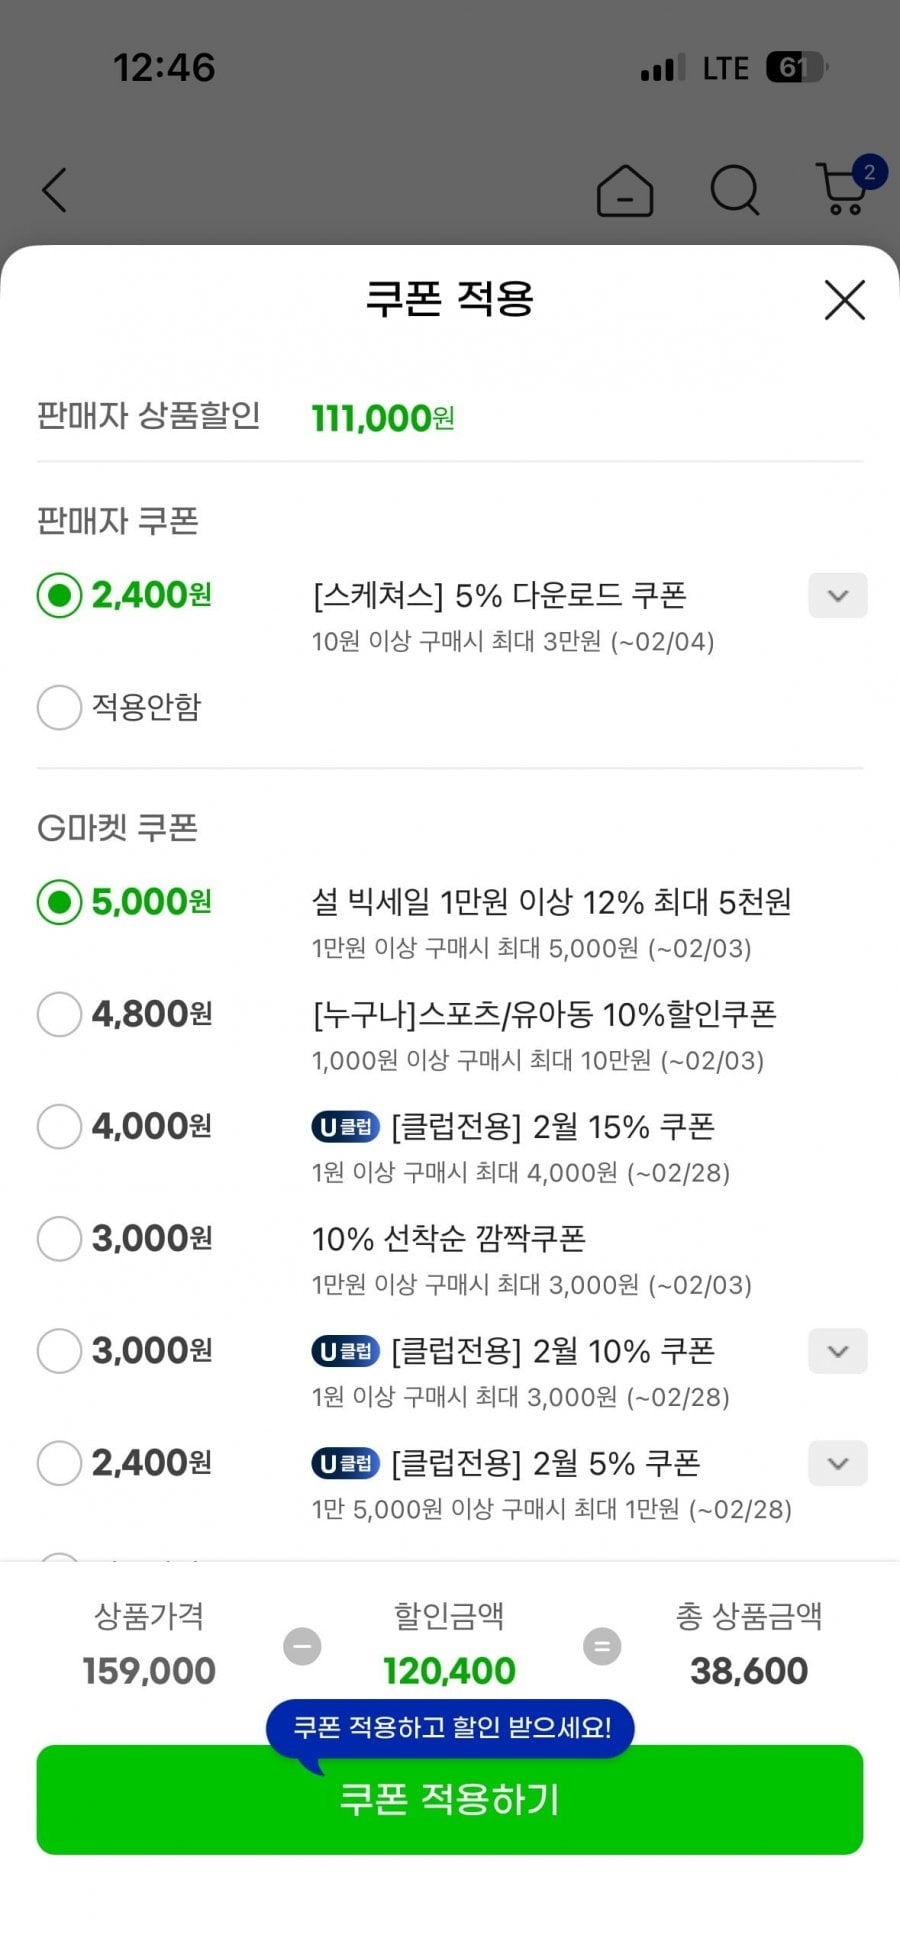This screenshot has height=1951, width=900.
Task: Expand the 스케쳐스 5% 다운로드 쿠폰 dropdown
Action: pyautogui.click(x=837, y=596)
